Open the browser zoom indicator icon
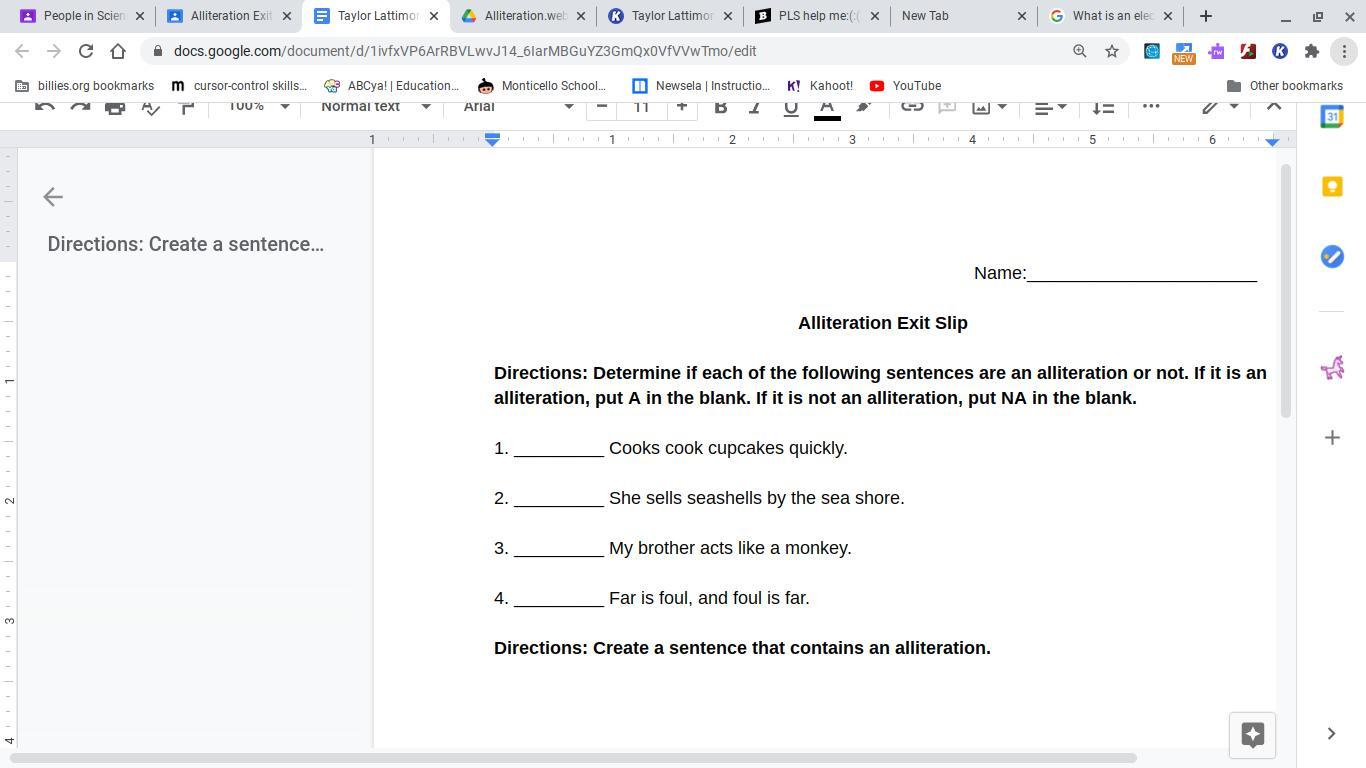Viewport: 1366px width, 768px height. (1079, 51)
